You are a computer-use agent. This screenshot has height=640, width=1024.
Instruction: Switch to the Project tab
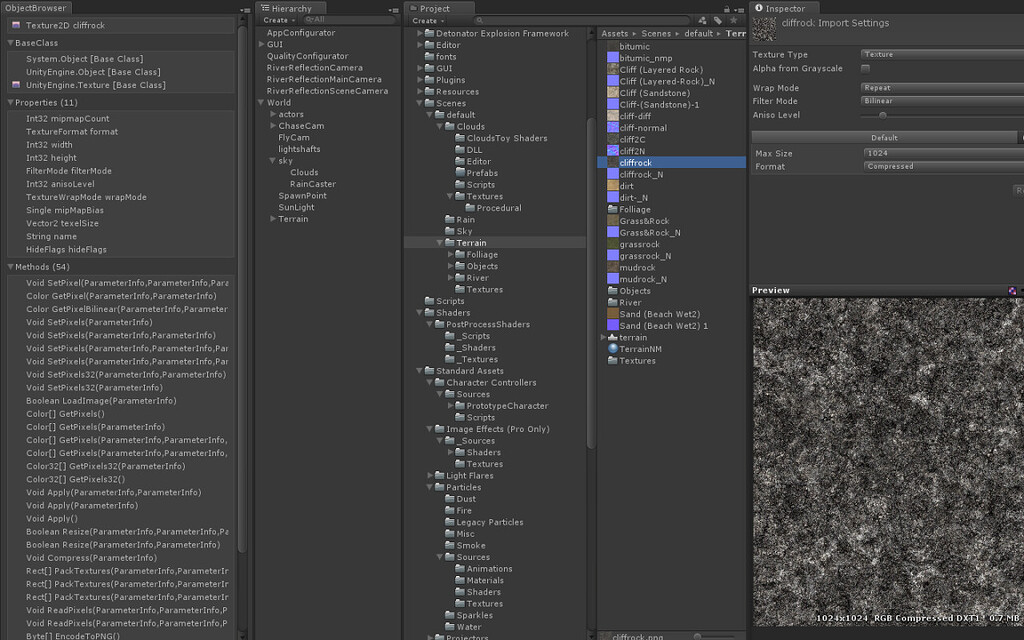point(437,8)
